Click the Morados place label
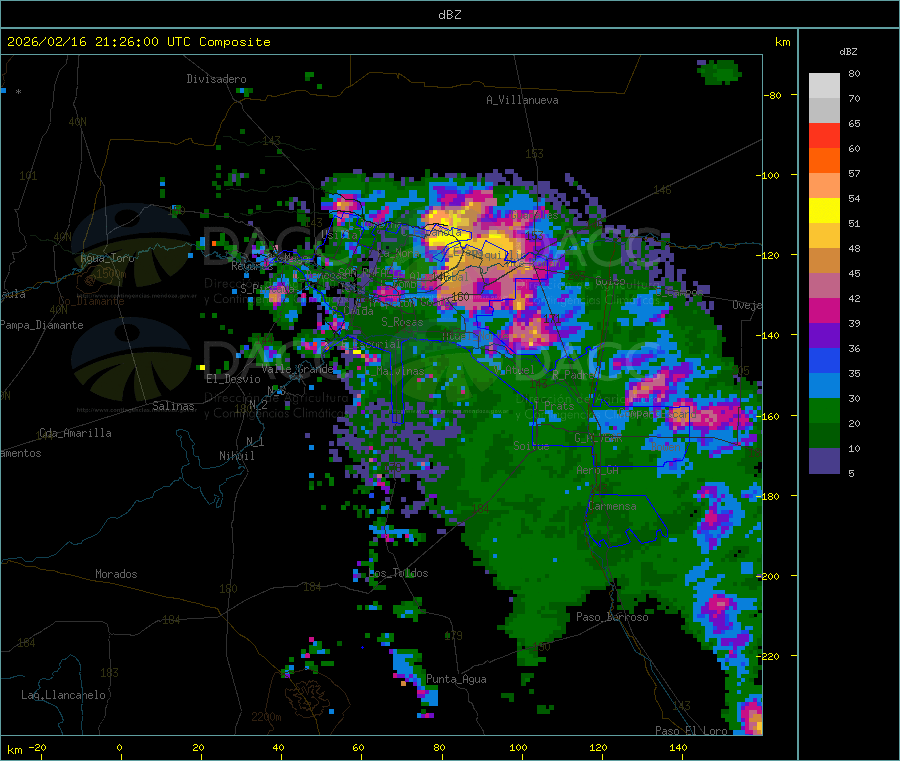The image size is (900, 761). [x=116, y=574]
